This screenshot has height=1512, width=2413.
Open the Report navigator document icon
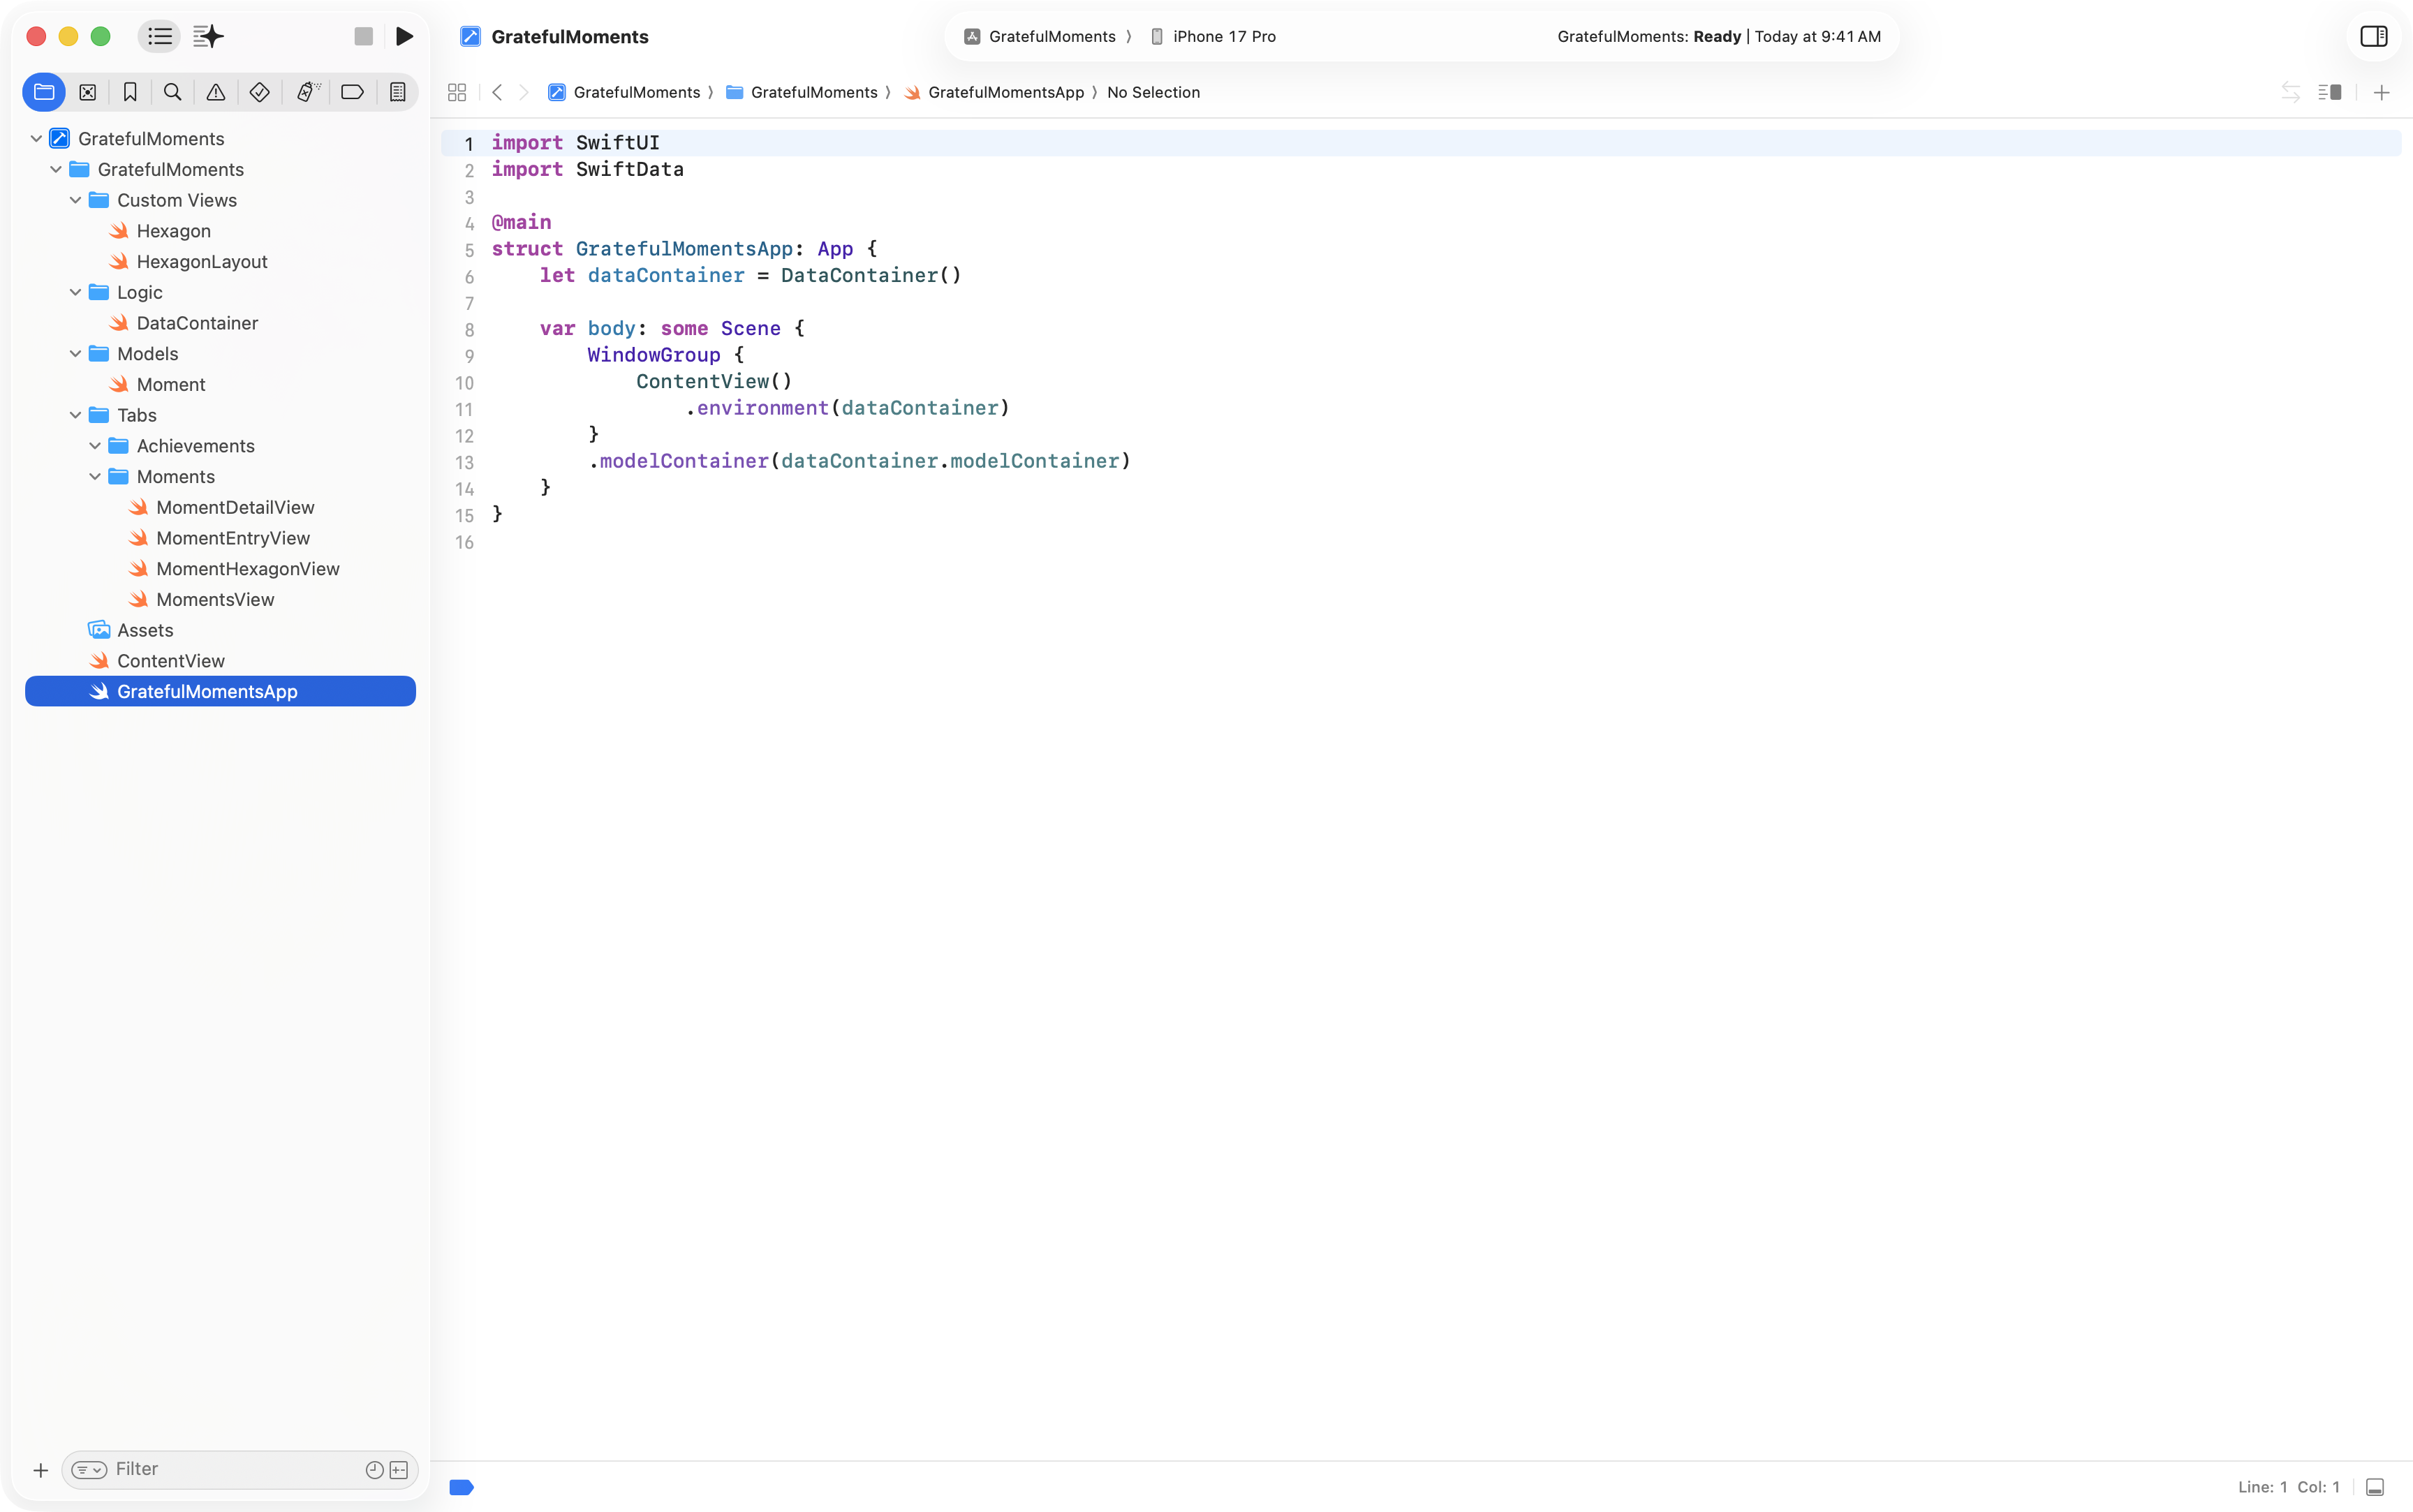397,92
